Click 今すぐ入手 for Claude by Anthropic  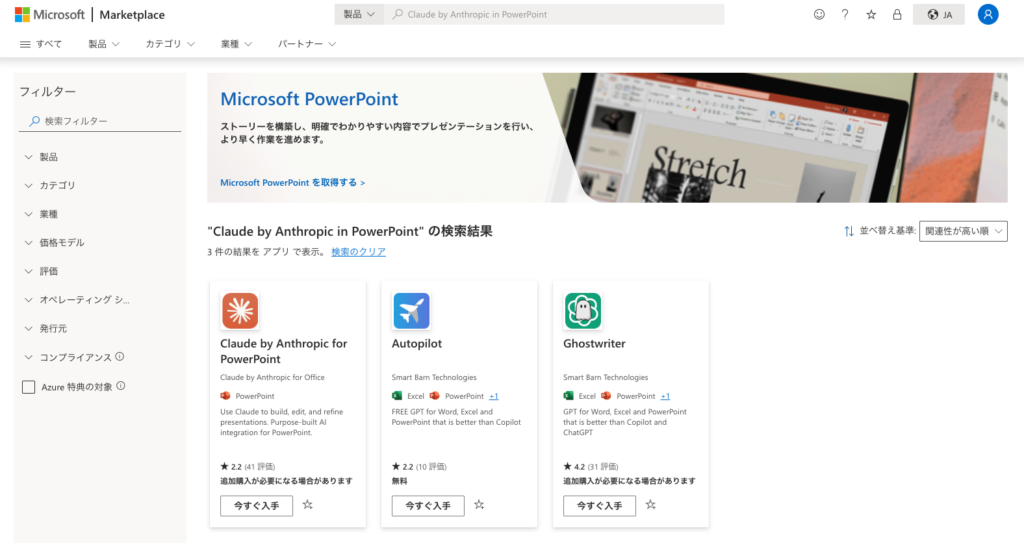[257, 506]
